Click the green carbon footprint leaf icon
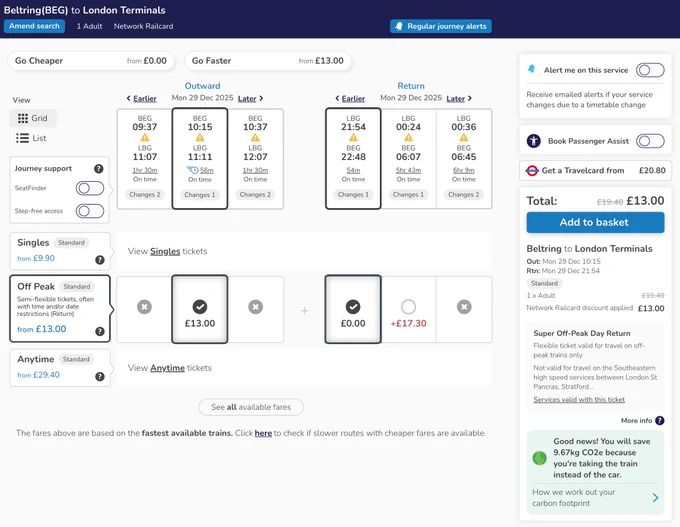680x527 pixels. point(539,458)
